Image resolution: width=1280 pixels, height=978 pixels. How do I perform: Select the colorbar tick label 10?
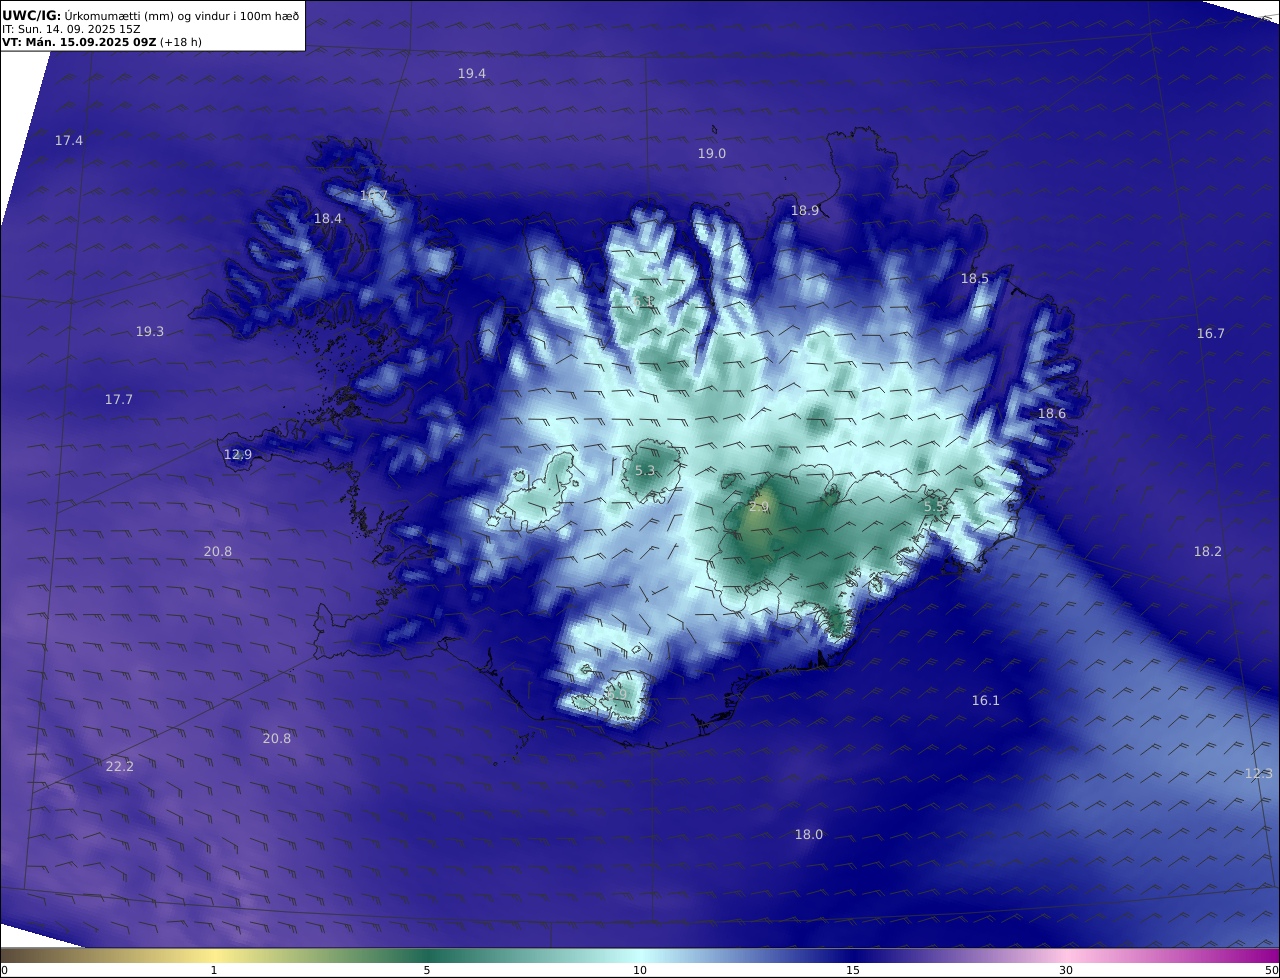[640, 970]
